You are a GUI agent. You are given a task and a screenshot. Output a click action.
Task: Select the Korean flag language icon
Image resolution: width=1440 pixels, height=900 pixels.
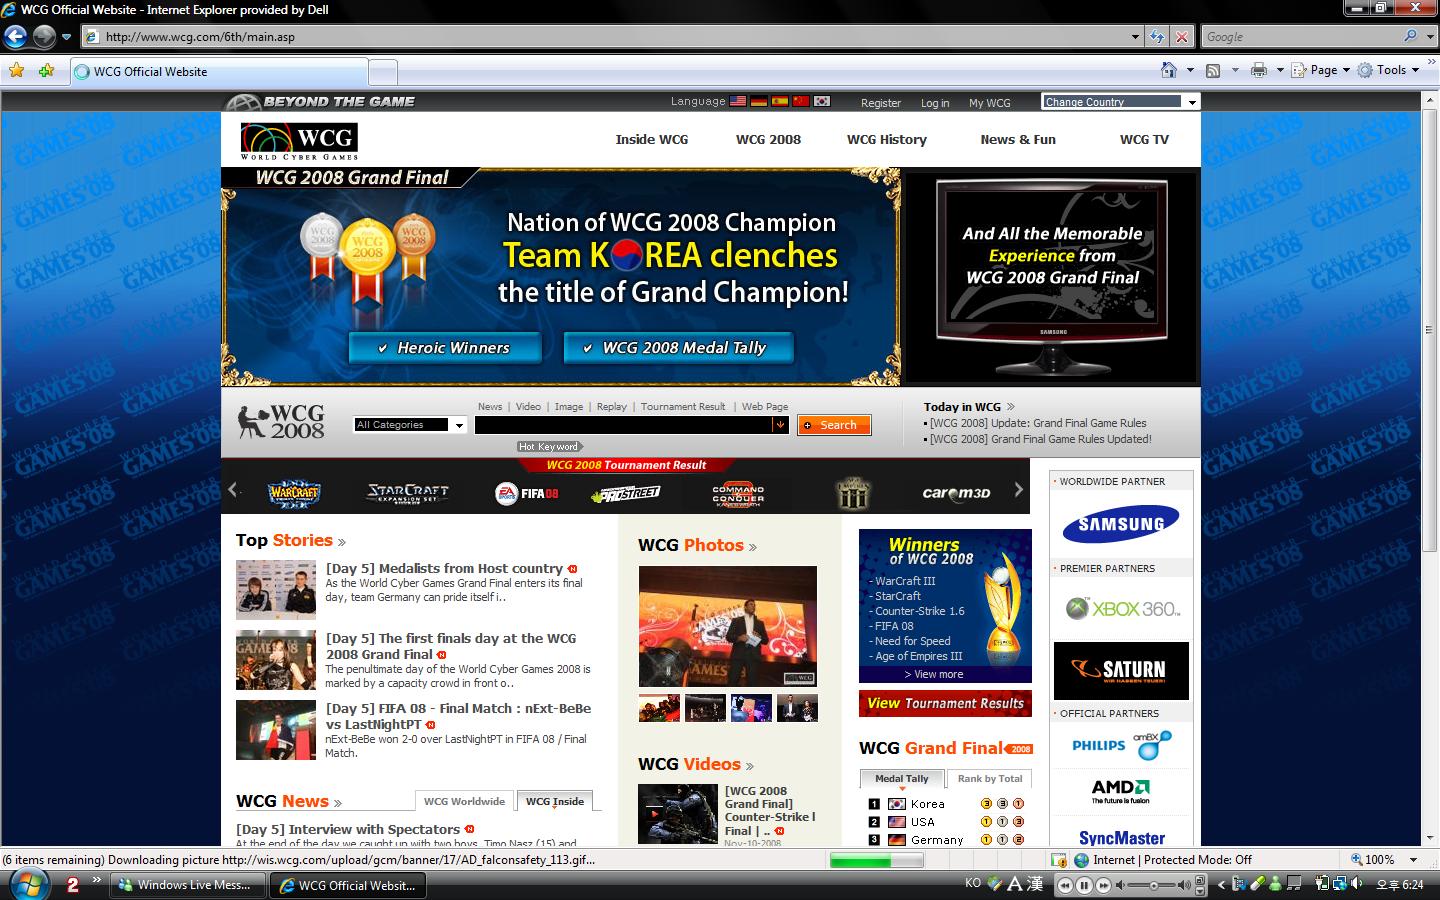[822, 101]
